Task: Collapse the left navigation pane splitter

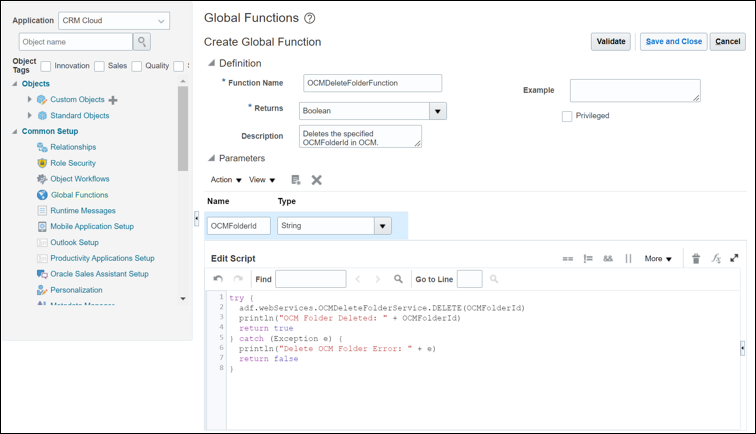Action: 196,218
